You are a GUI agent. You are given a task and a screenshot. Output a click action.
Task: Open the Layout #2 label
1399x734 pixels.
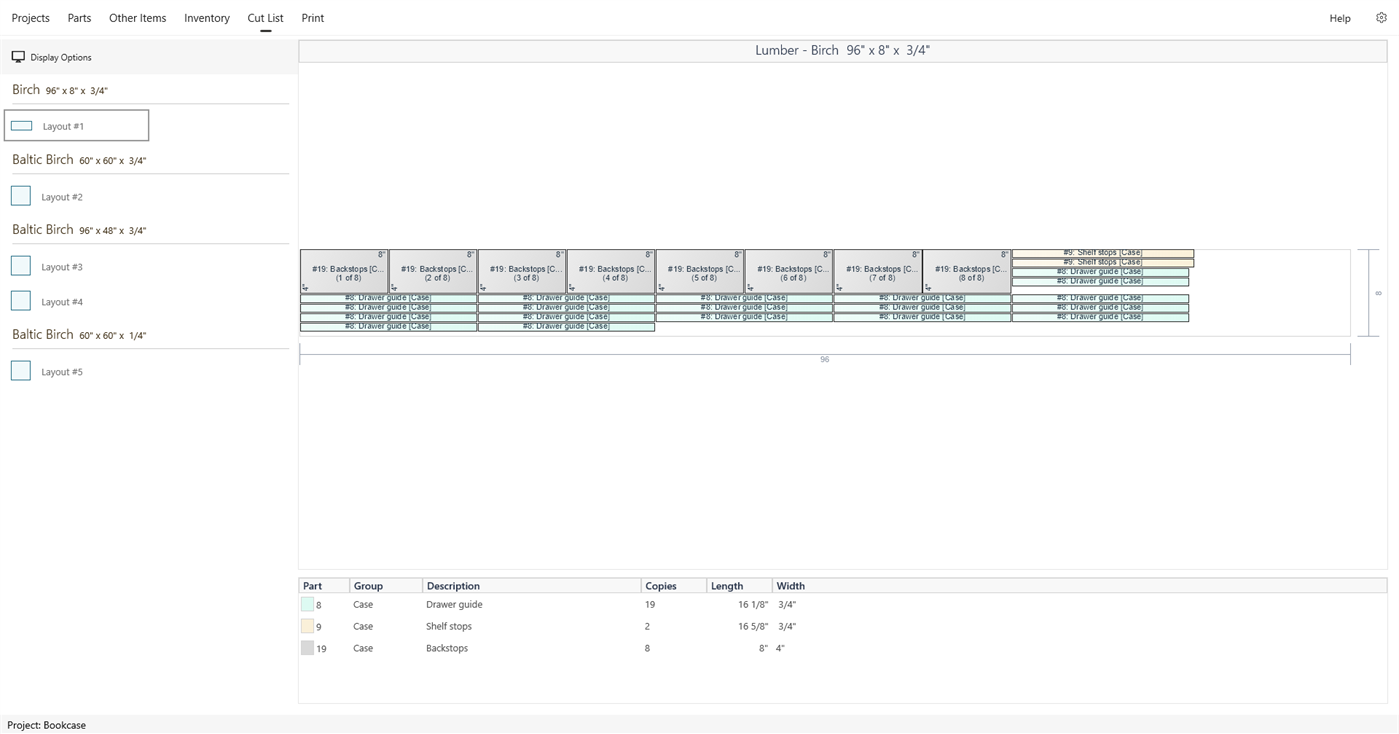click(62, 197)
